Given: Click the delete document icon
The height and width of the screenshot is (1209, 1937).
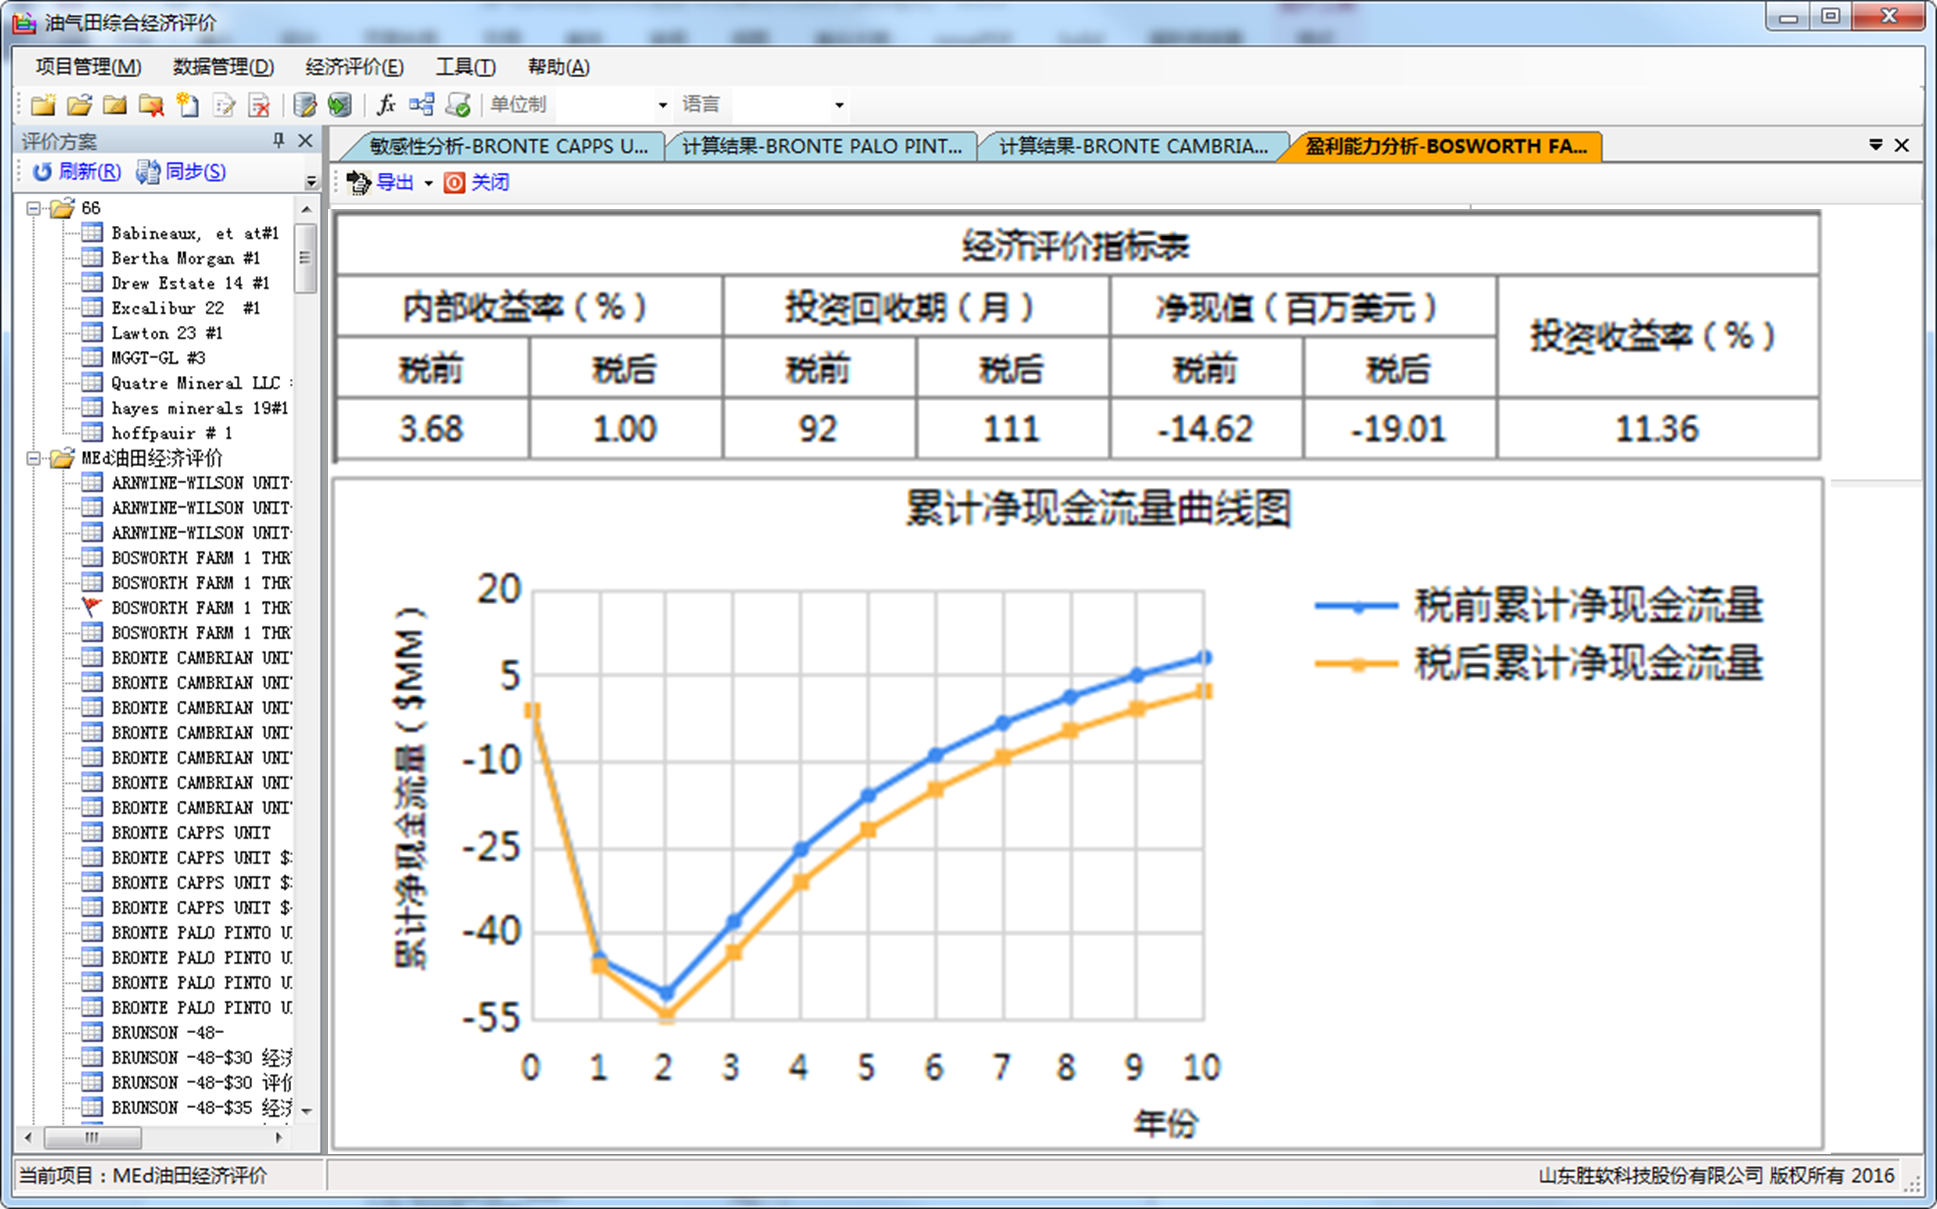Looking at the screenshot, I should (x=259, y=105).
